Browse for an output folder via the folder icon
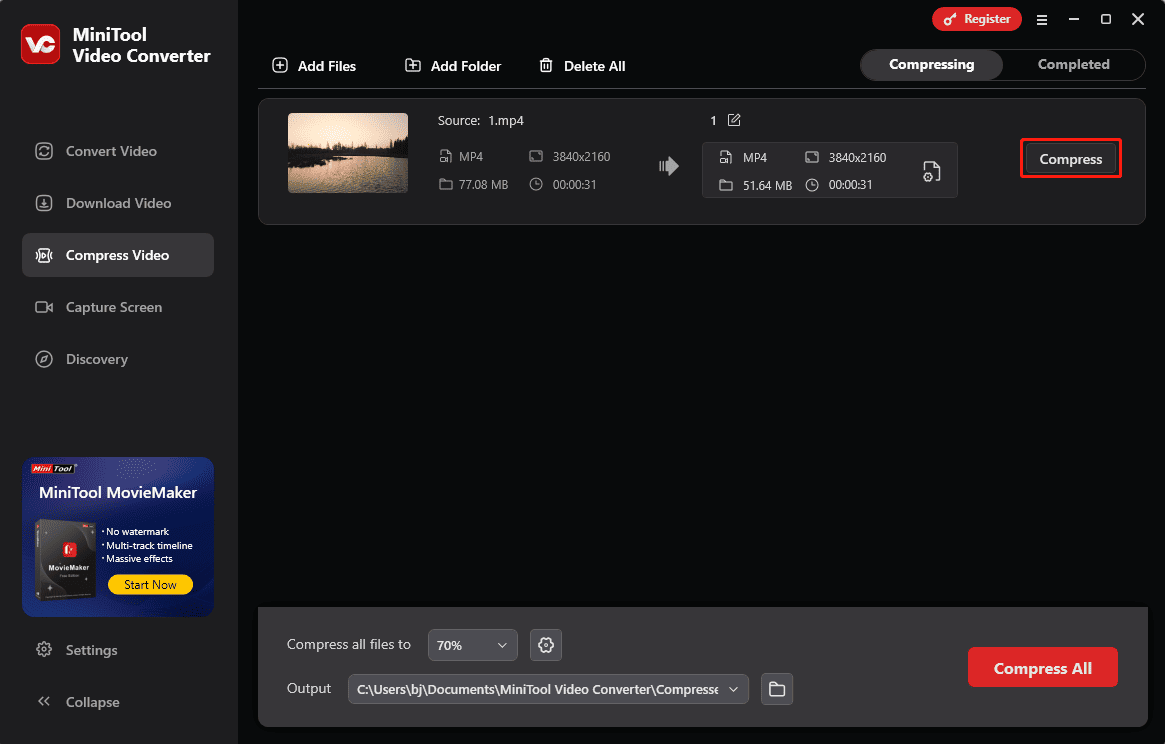 tap(777, 689)
